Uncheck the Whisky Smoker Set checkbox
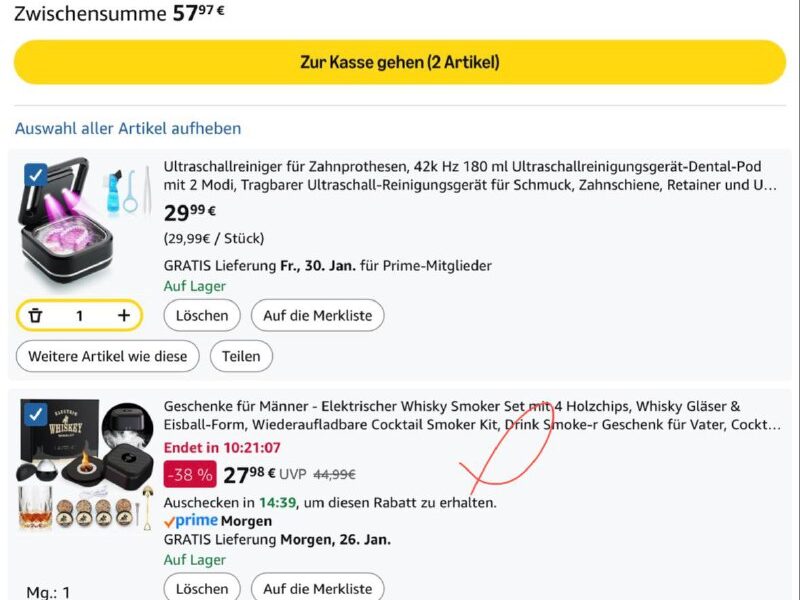 click(x=36, y=415)
